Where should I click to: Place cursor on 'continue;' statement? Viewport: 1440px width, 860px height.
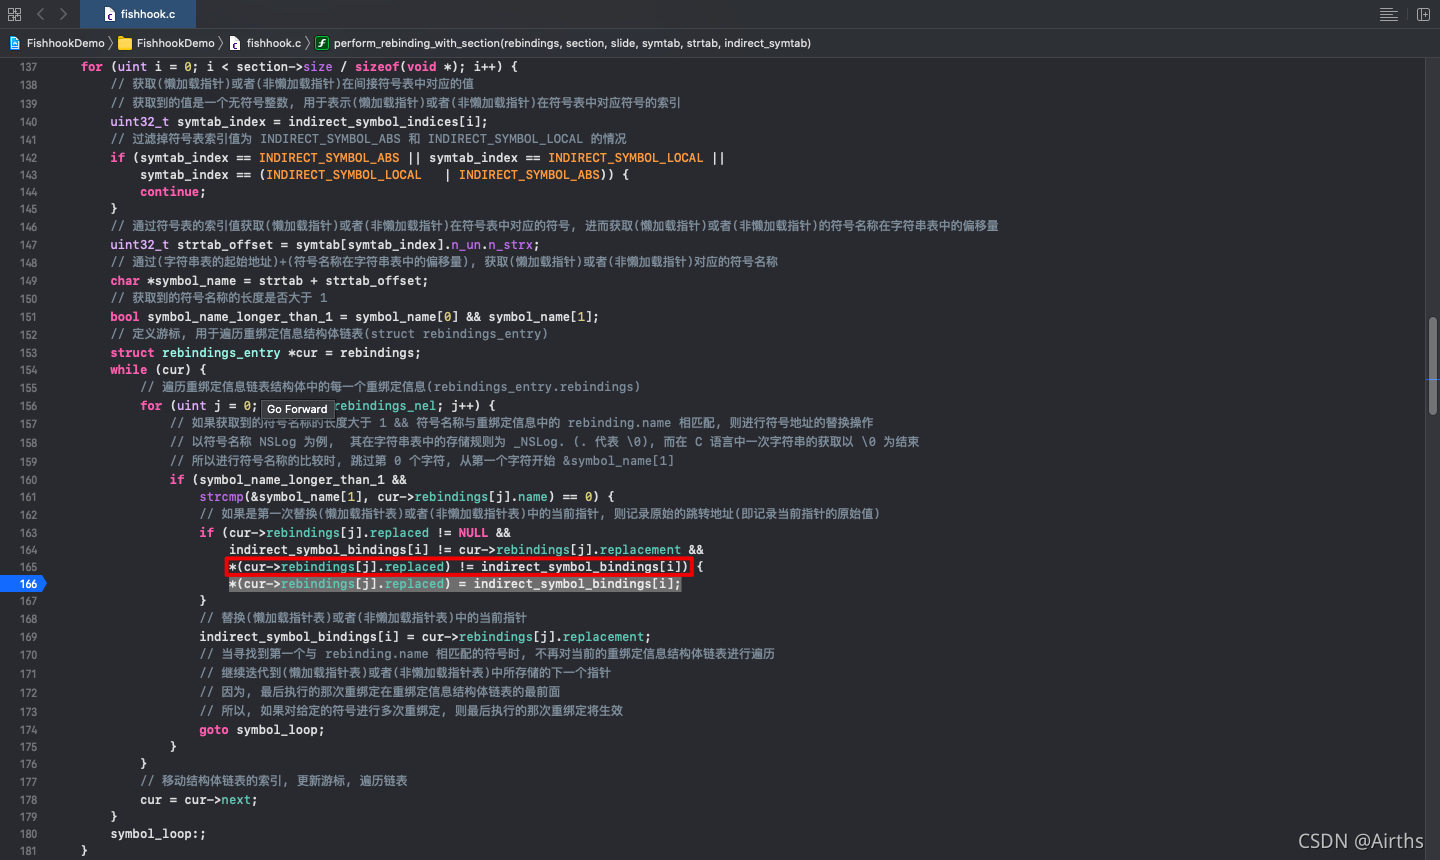173,192
